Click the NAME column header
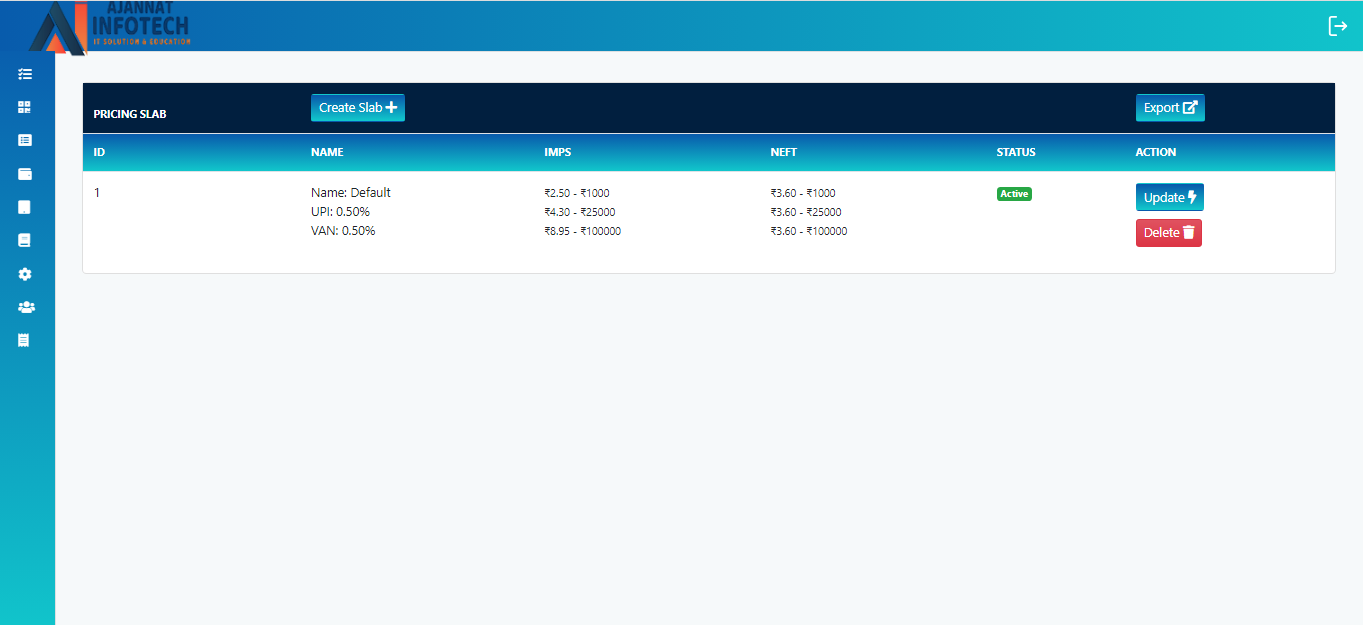This screenshot has width=1363, height=625. 327,152
